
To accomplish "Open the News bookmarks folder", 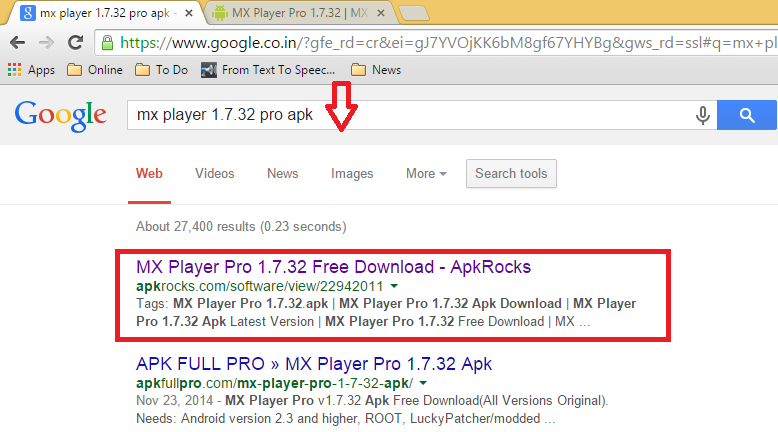I will tap(376, 70).
